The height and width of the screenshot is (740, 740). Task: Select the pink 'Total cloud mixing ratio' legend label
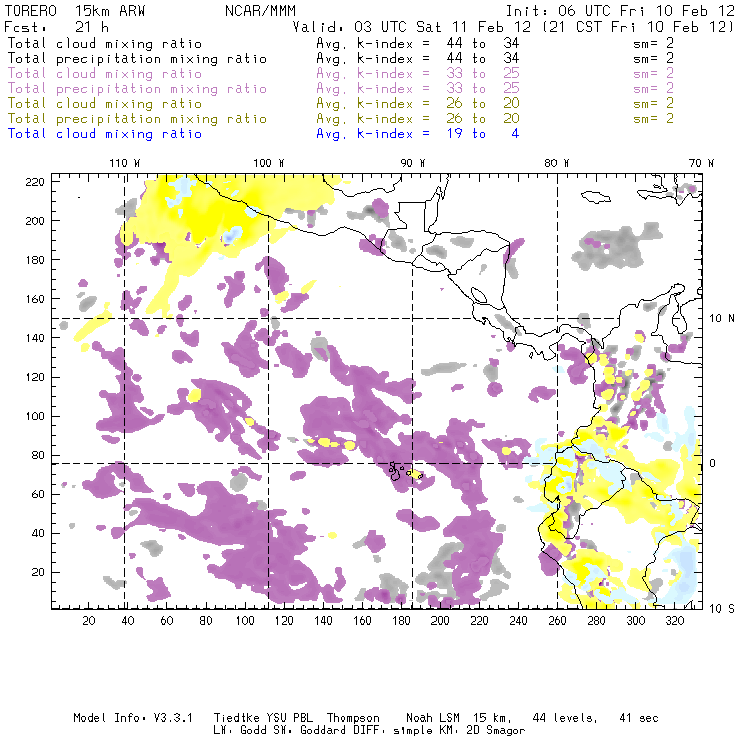tap(105, 74)
